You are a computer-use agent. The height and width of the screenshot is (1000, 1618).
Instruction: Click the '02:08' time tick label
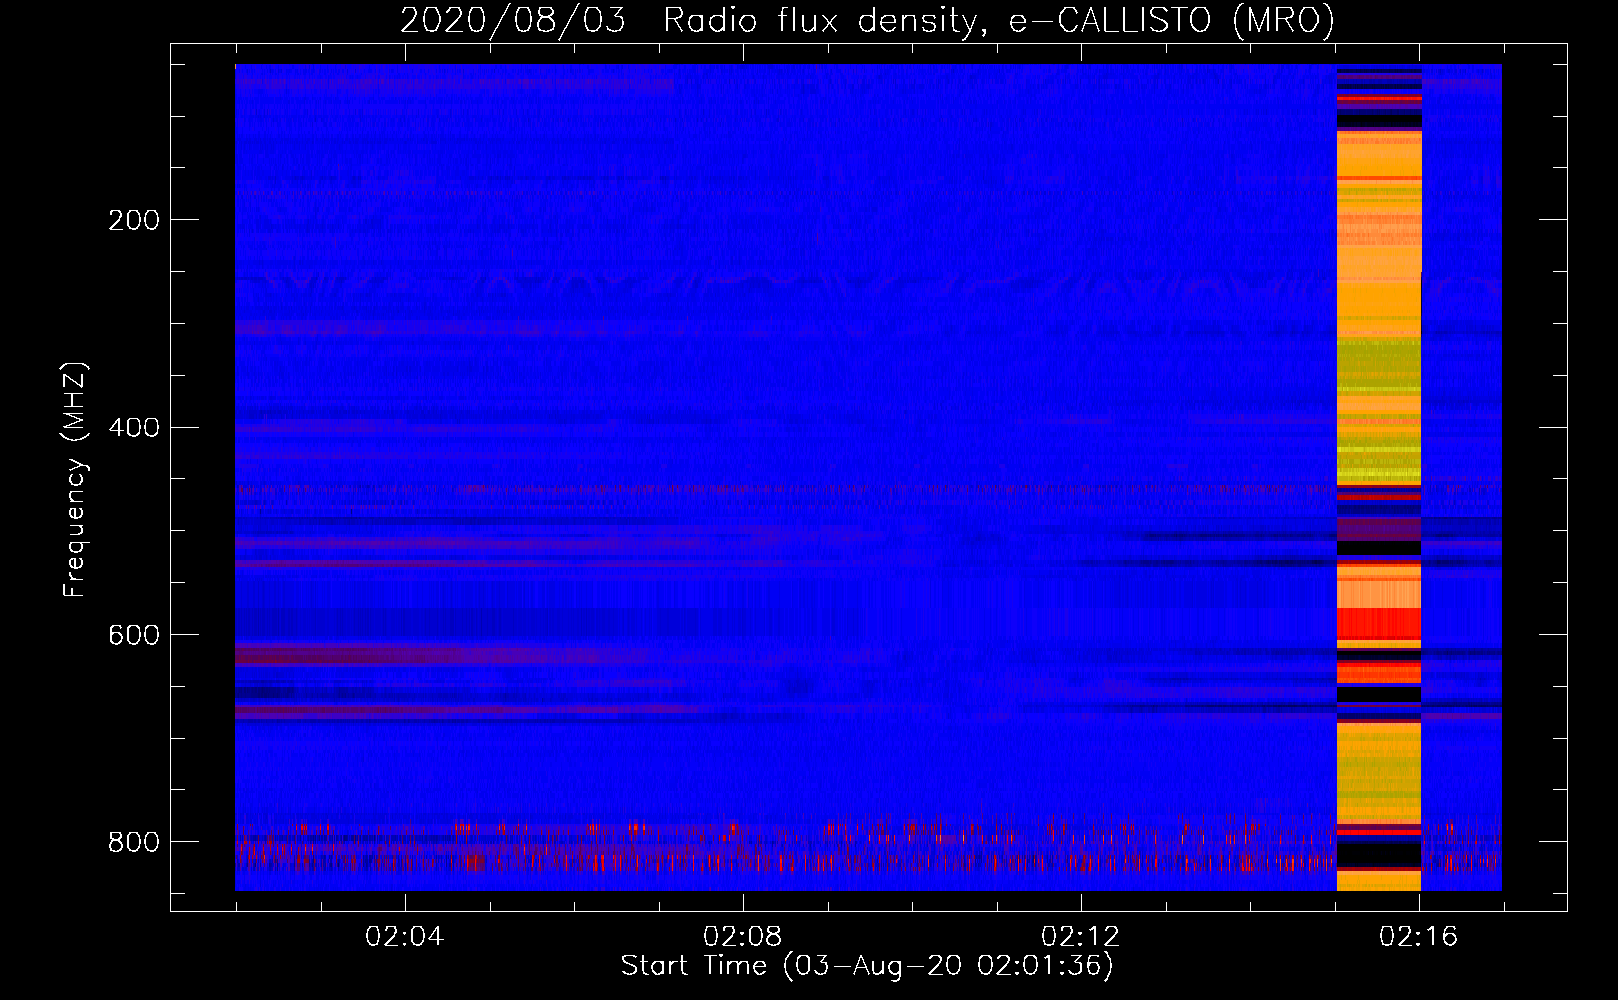tap(743, 937)
